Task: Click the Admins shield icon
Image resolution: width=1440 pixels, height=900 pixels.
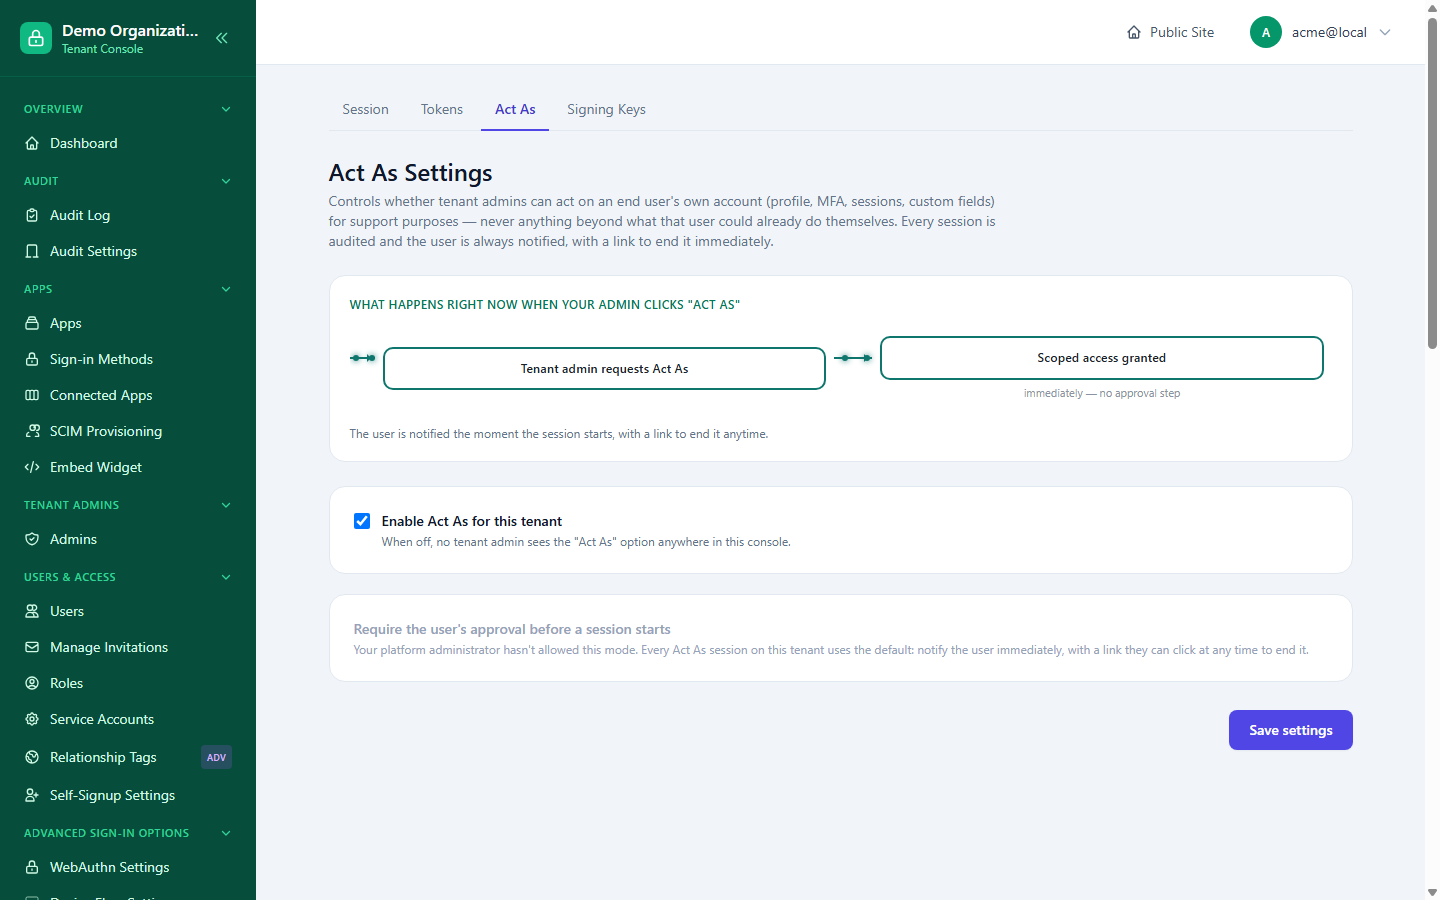Action: [x=32, y=539]
